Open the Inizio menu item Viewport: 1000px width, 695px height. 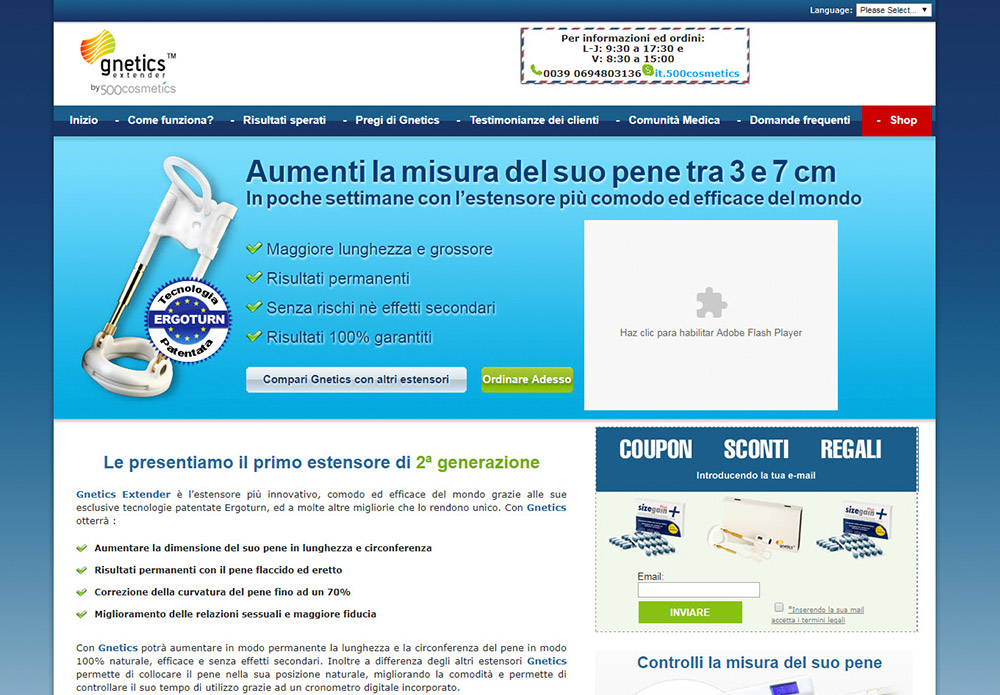pyautogui.click(x=84, y=120)
